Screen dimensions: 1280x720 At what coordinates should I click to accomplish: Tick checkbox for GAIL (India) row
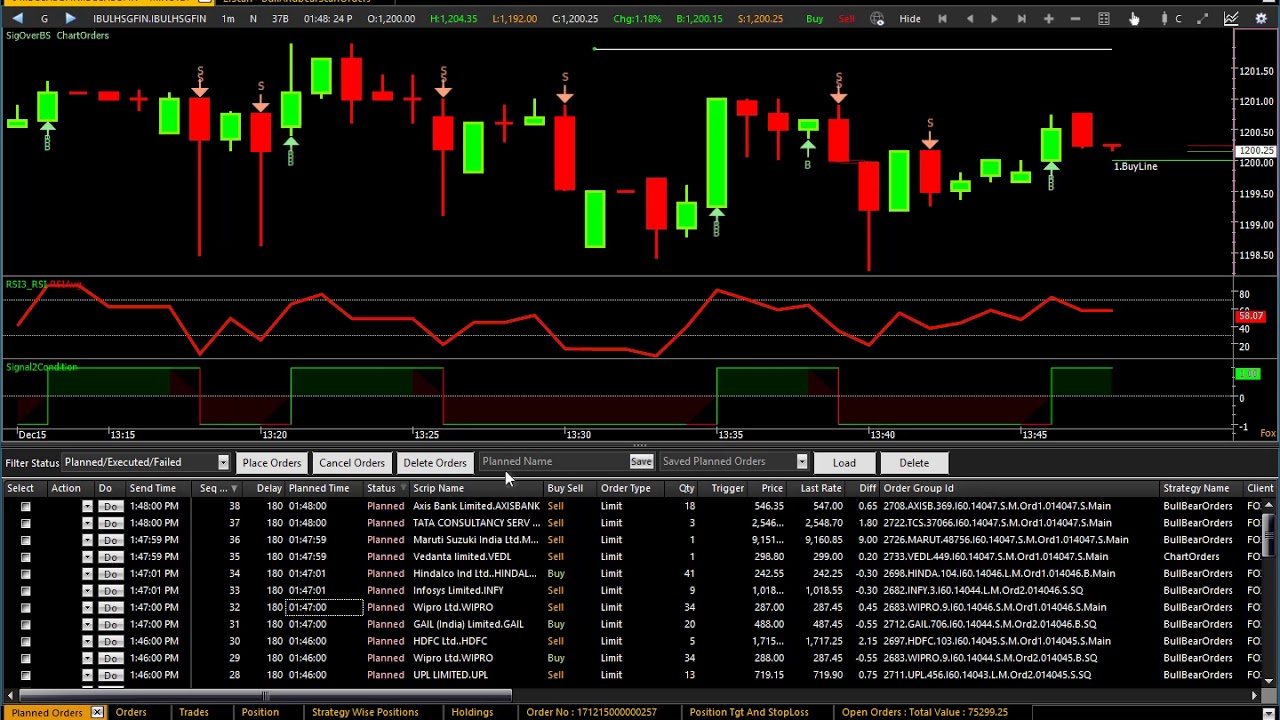tap(26, 624)
